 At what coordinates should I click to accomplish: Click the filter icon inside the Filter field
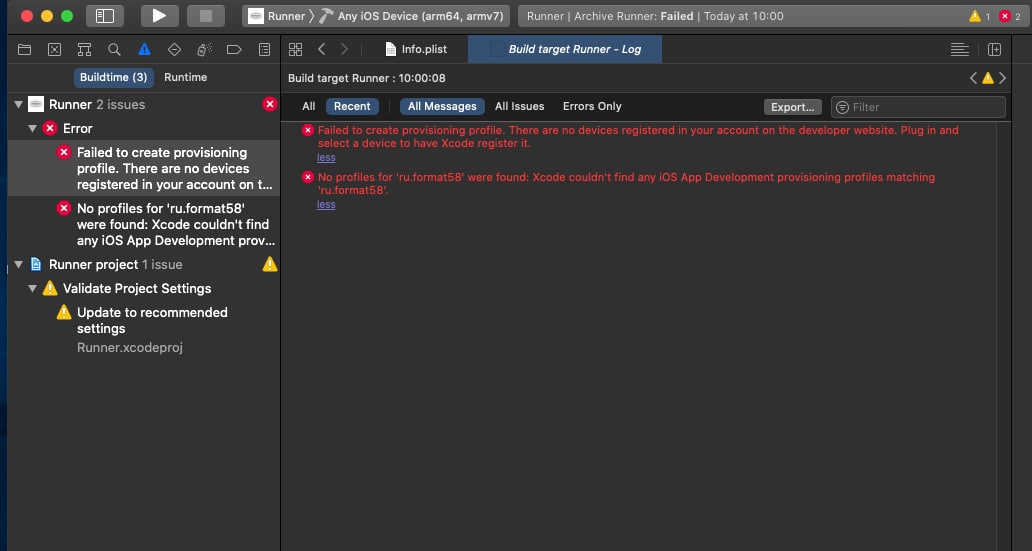pyautogui.click(x=842, y=107)
